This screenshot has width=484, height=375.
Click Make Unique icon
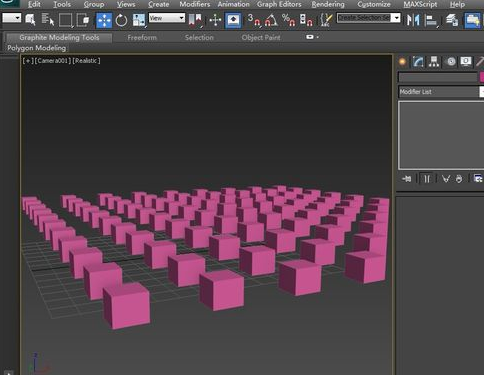click(x=446, y=179)
